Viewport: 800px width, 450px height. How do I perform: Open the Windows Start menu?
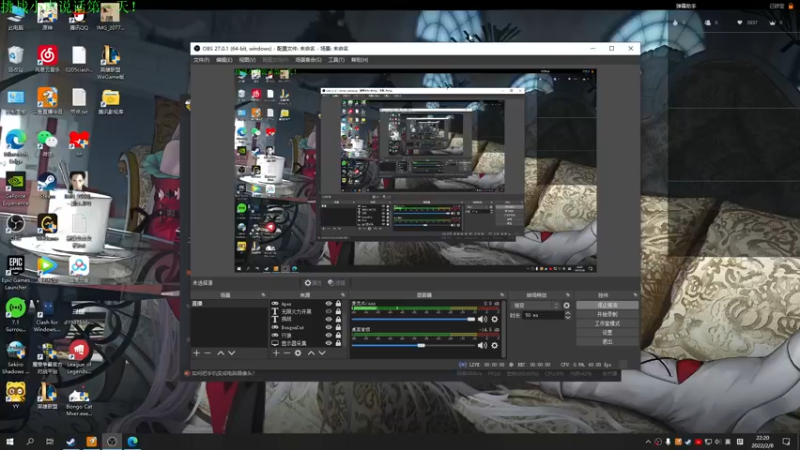pyautogui.click(x=10, y=441)
